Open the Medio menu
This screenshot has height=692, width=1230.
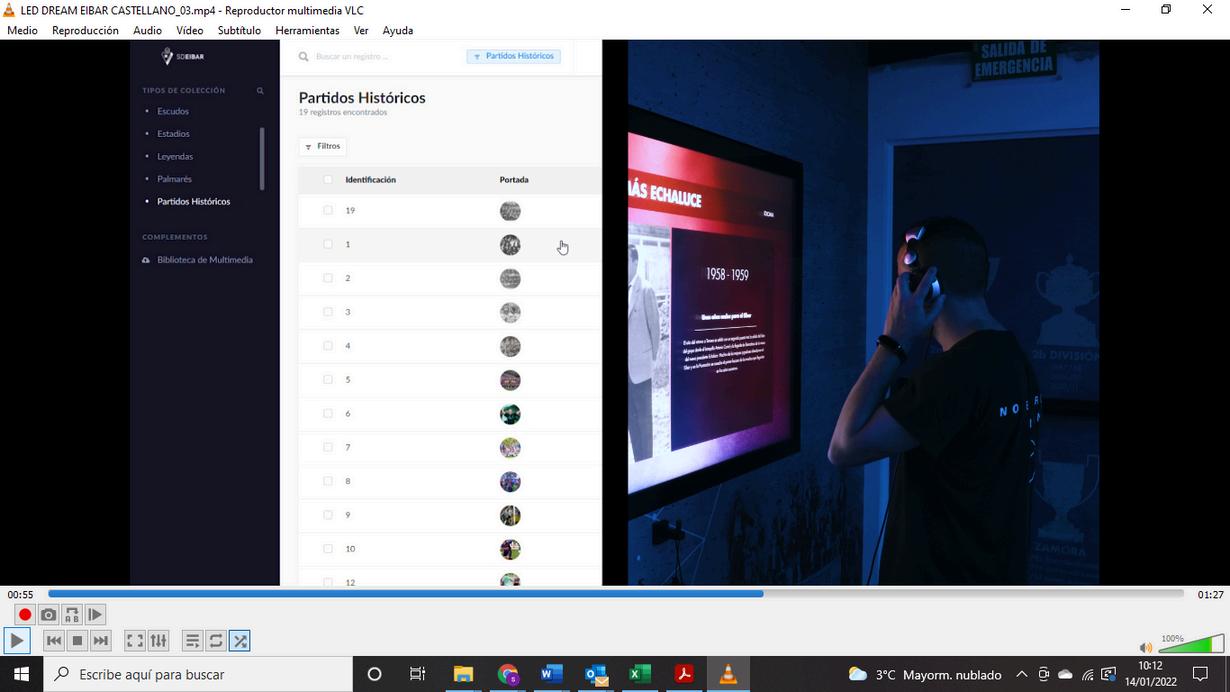[x=22, y=30]
